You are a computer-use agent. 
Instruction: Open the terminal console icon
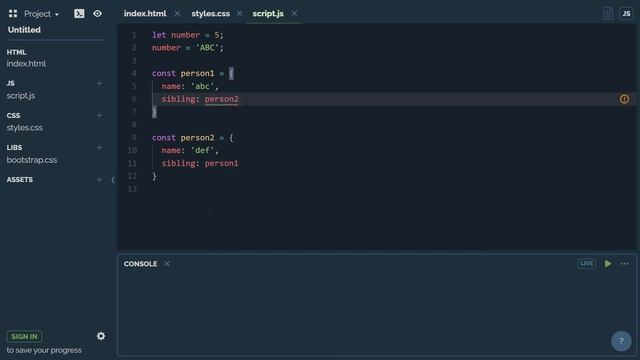[79, 13]
